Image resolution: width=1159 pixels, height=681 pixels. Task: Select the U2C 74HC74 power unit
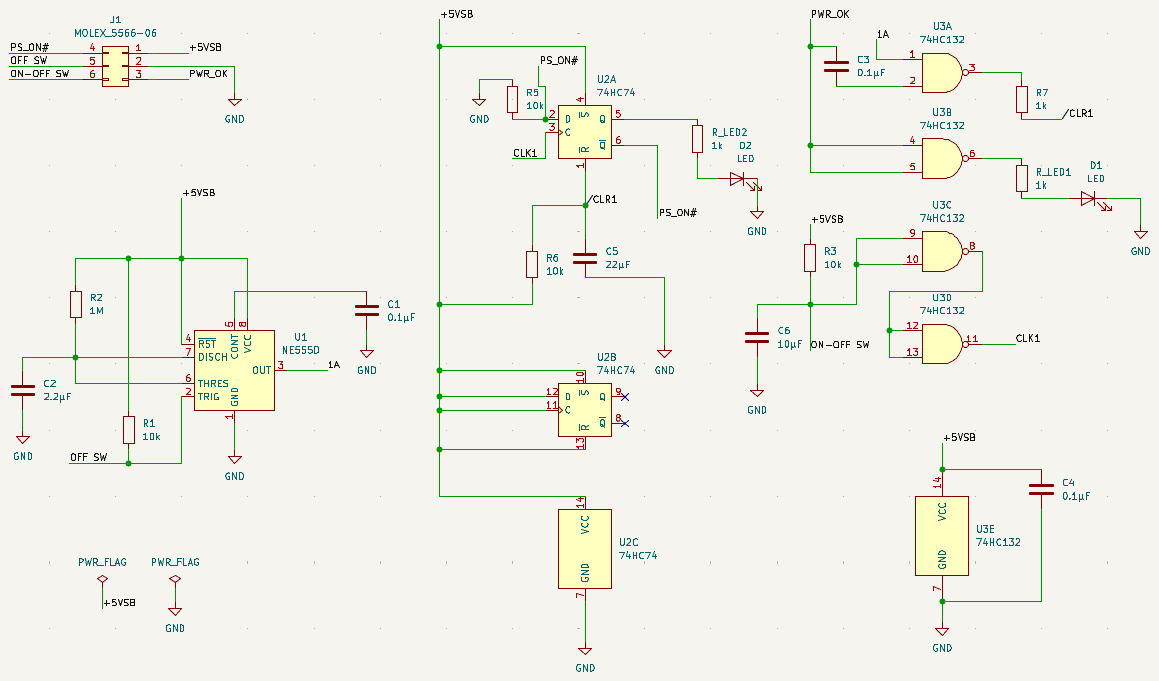(585, 548)
